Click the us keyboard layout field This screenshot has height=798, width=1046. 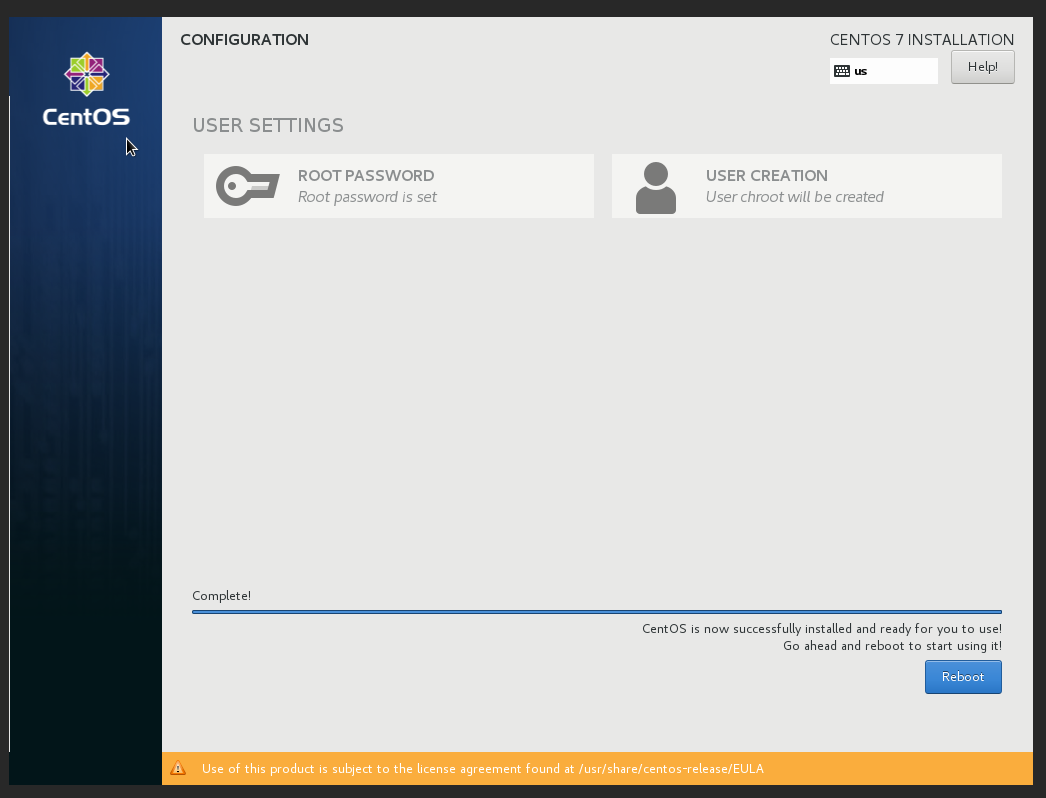(883, 71)
